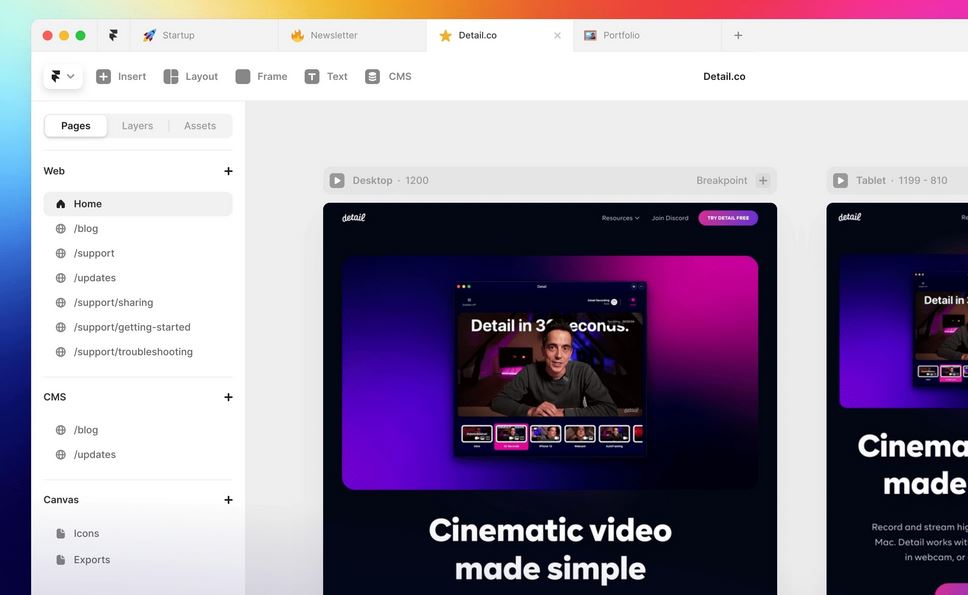
Task: Click the Layout toolbar label
Action: pyautogui.click(x=202, y=77)
